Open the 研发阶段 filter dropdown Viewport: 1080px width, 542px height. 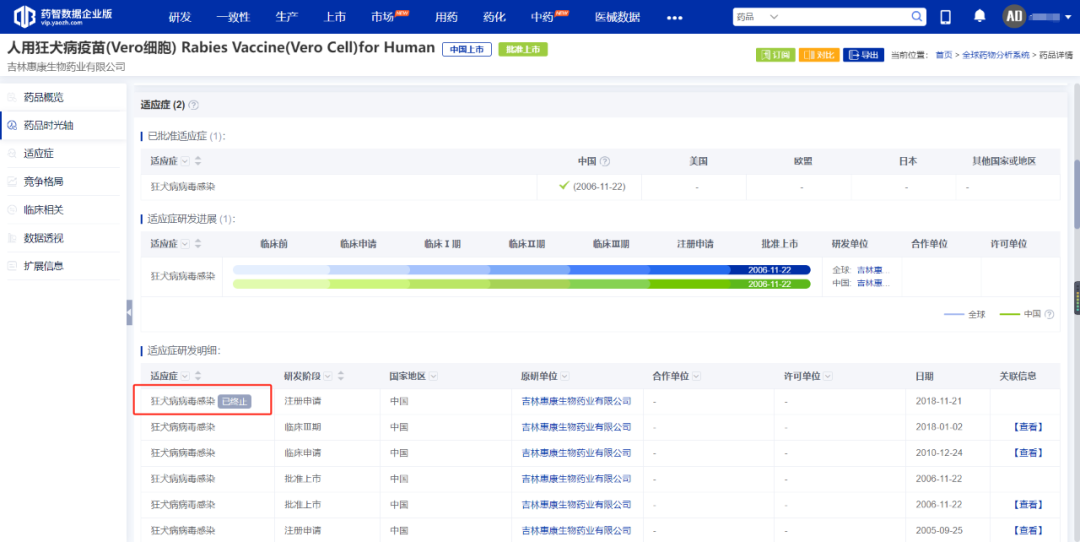(x=328, y=376)
